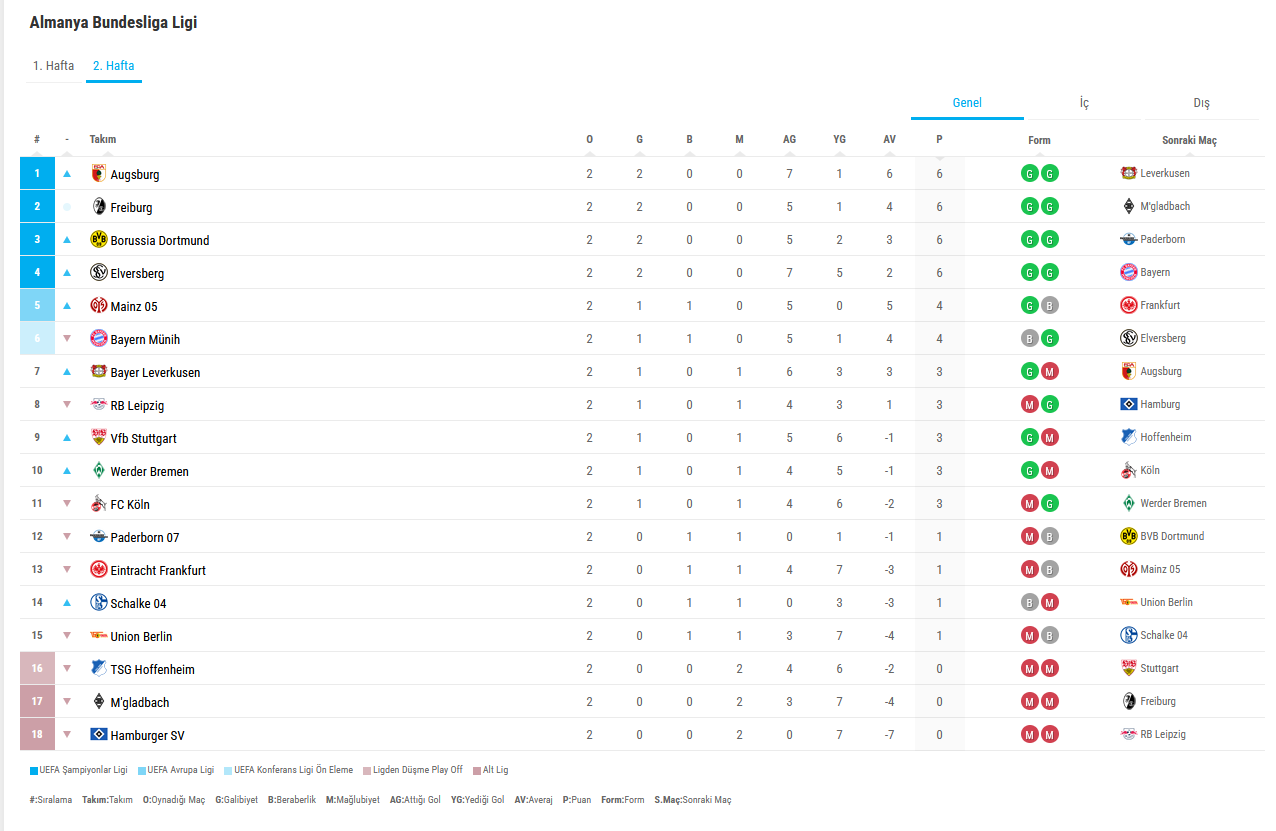Sort table by the B column header

pos(689,140)
